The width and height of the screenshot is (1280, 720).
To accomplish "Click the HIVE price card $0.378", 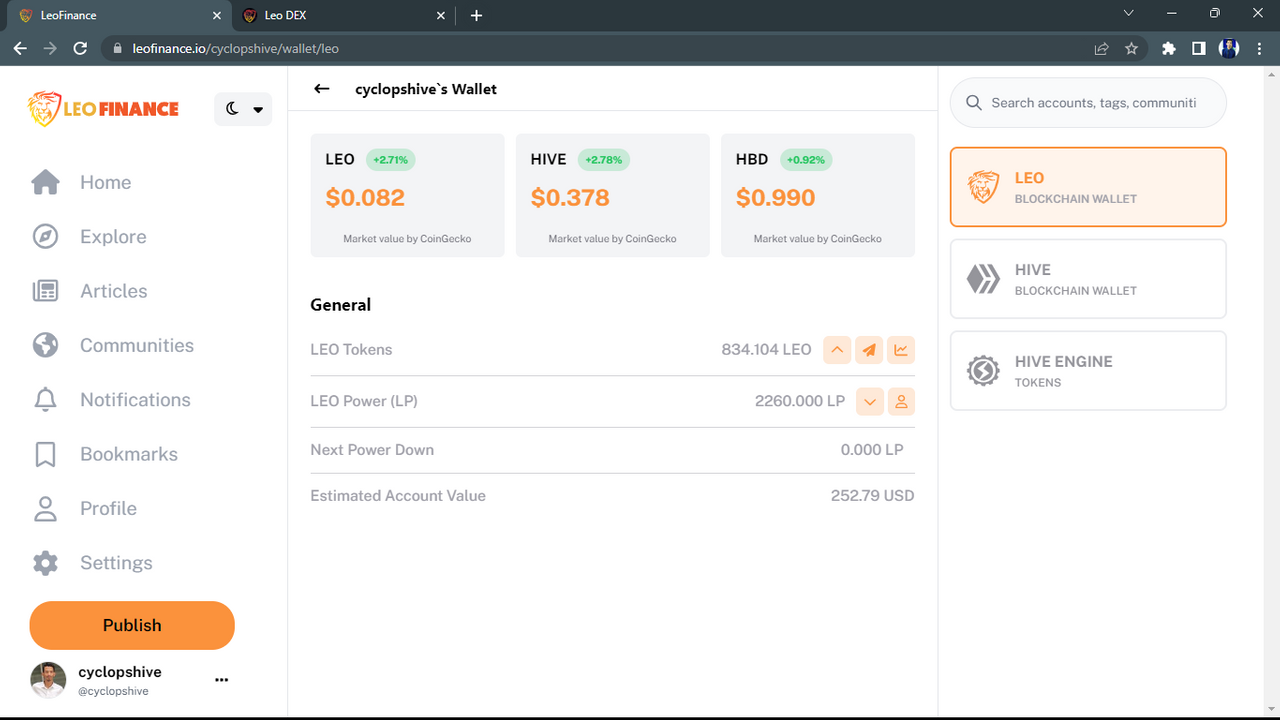I will click(x=612, y=195).
